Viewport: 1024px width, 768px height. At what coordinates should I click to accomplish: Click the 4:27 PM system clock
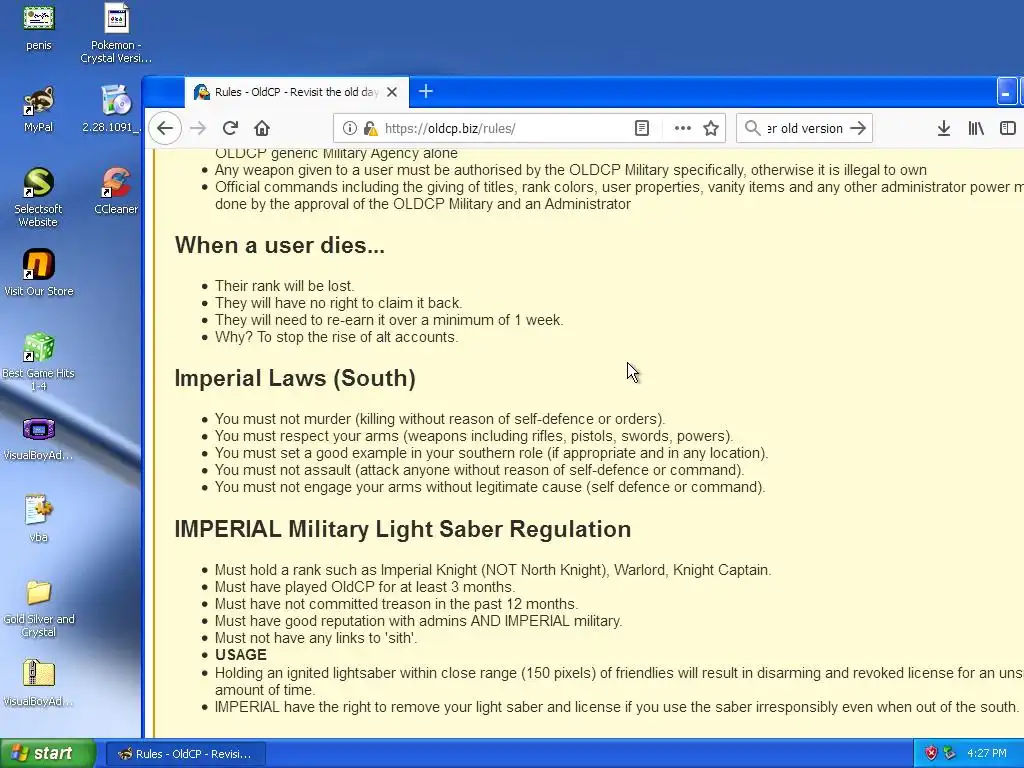pyautogui.click(x=987, y=753)
